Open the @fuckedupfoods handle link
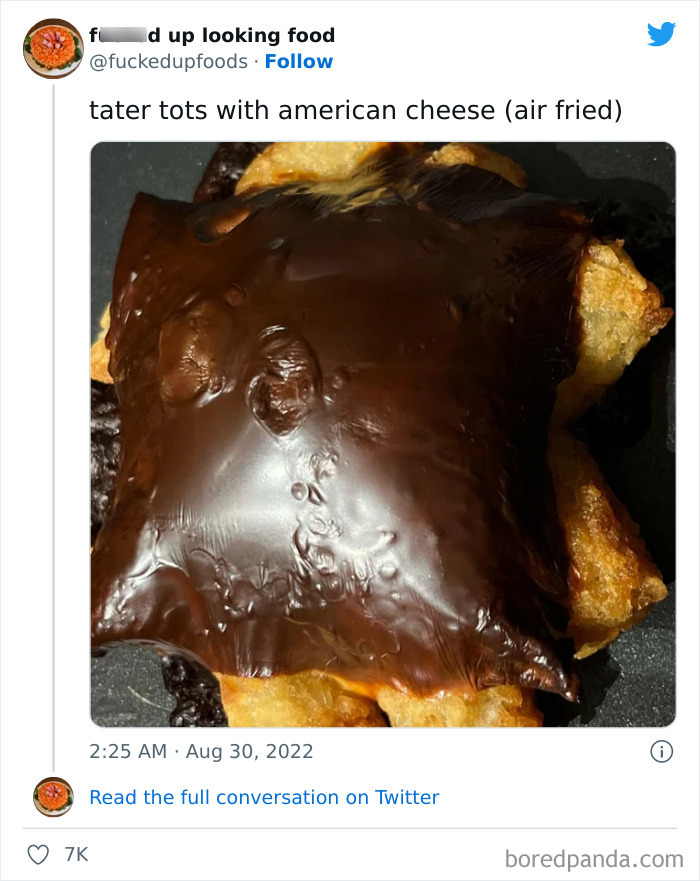This screenshot has height=881, width=700. click(169, 62)
